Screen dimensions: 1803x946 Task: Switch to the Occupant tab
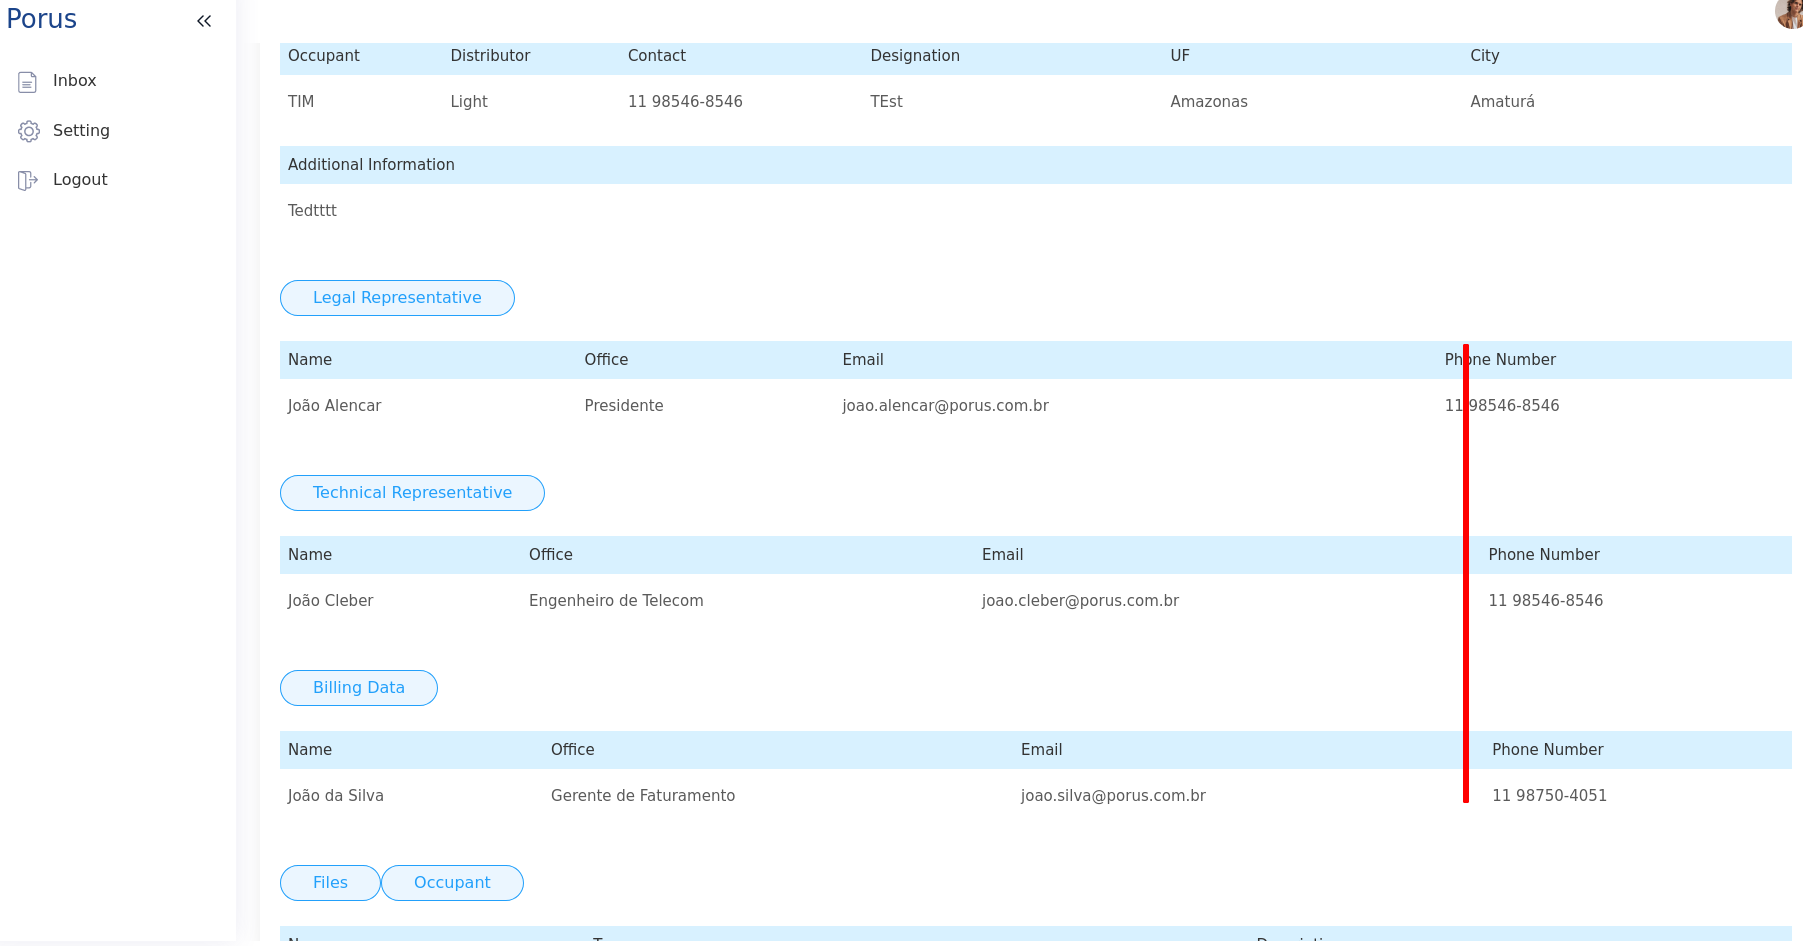(x=452, y=883)
